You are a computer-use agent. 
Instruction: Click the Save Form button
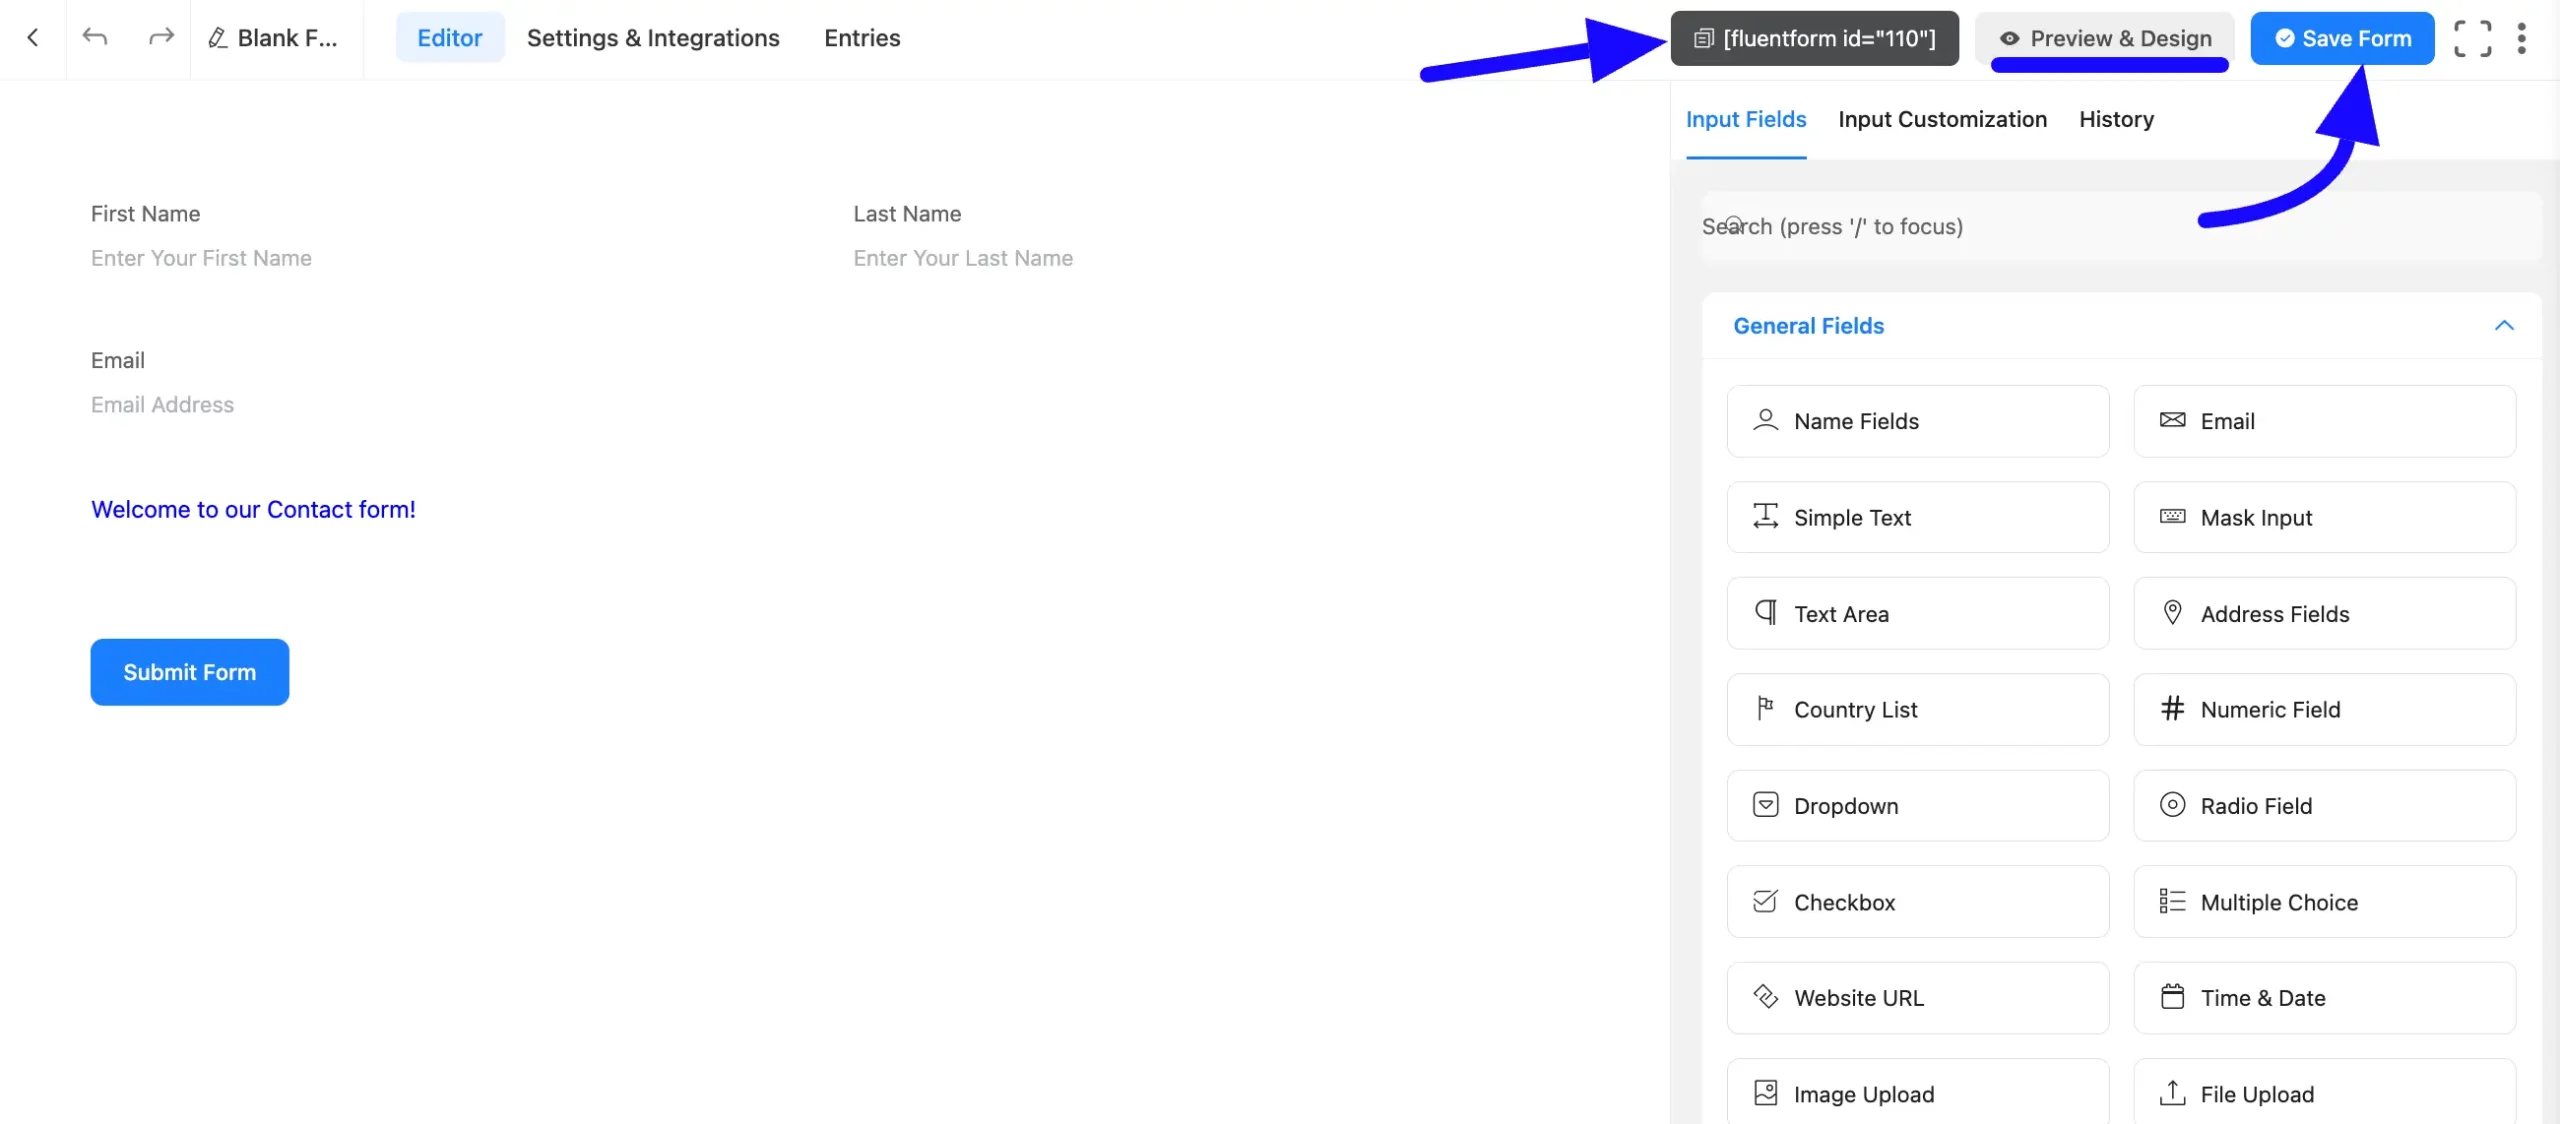point(2342,39)
